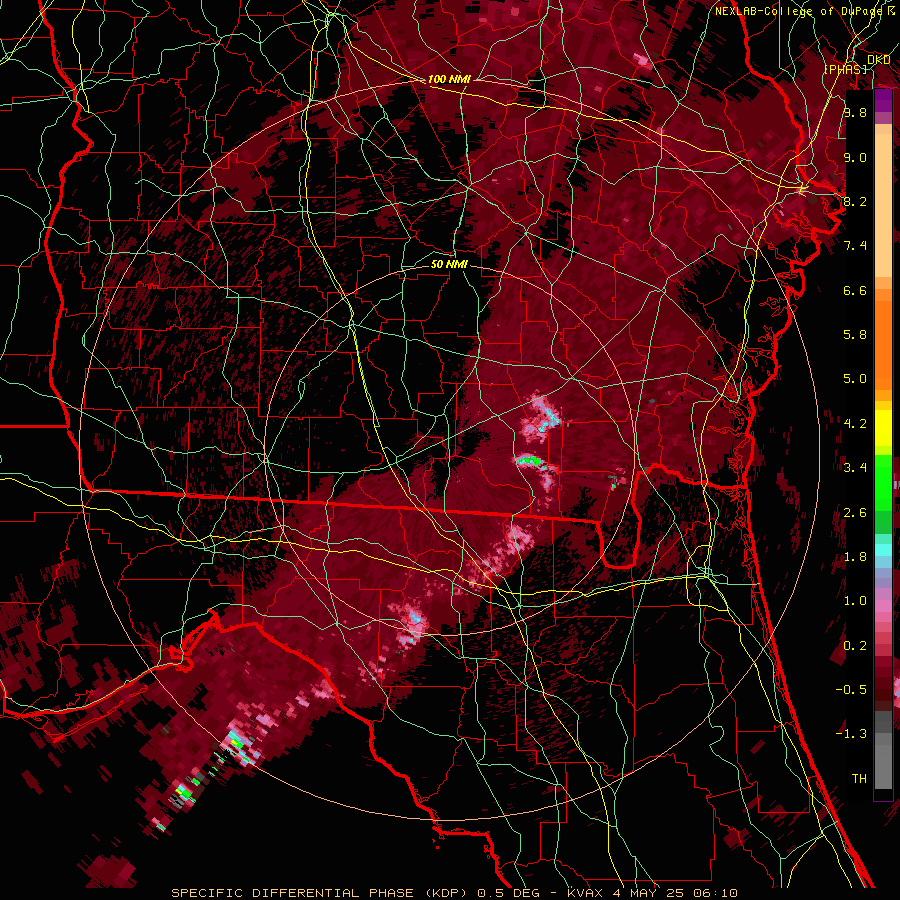Click the 3.4 scale label
The width and height of the screenshot is (900, 900).
tap(855, 468)
